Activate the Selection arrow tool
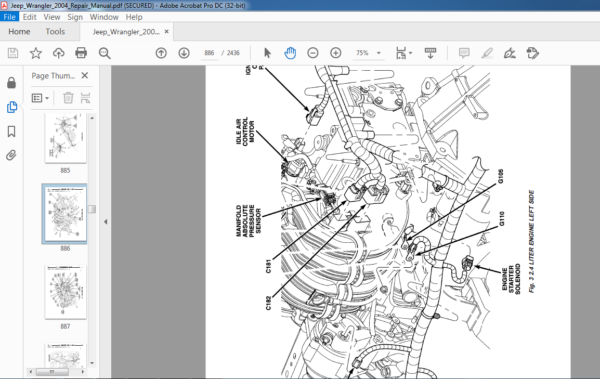This screenshot has width=600, height=379. coord(267,53)
